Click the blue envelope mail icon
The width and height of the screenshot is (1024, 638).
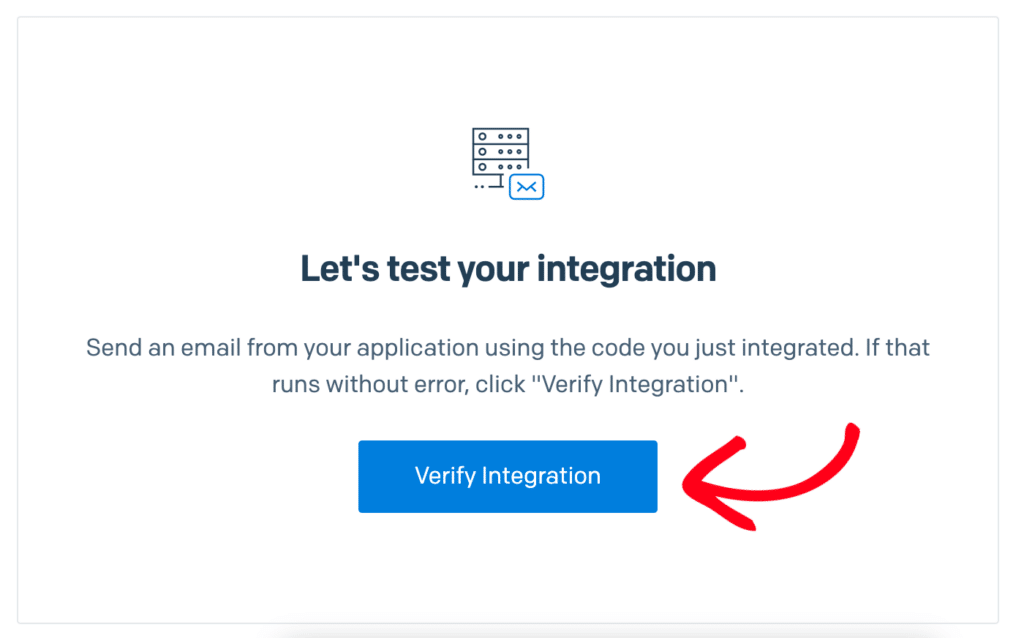click(x=526, y=187)
